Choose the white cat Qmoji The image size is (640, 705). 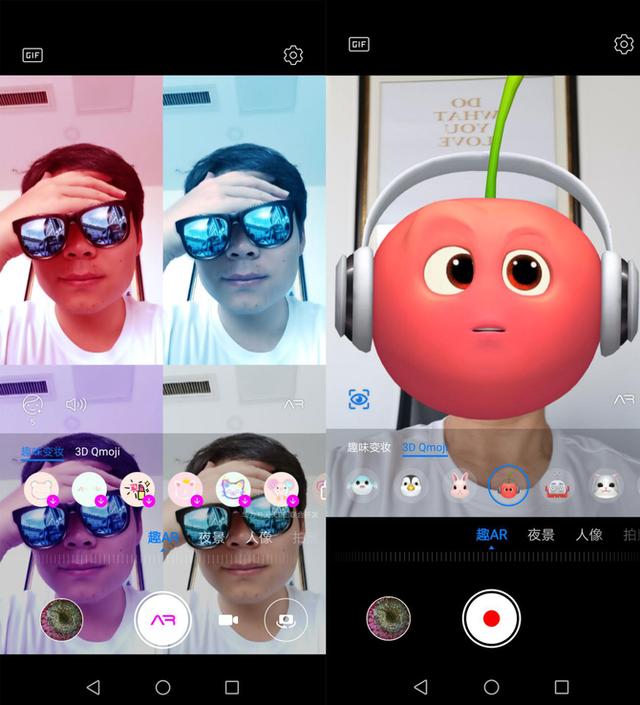pyautogui.click(x=606, y=486)
